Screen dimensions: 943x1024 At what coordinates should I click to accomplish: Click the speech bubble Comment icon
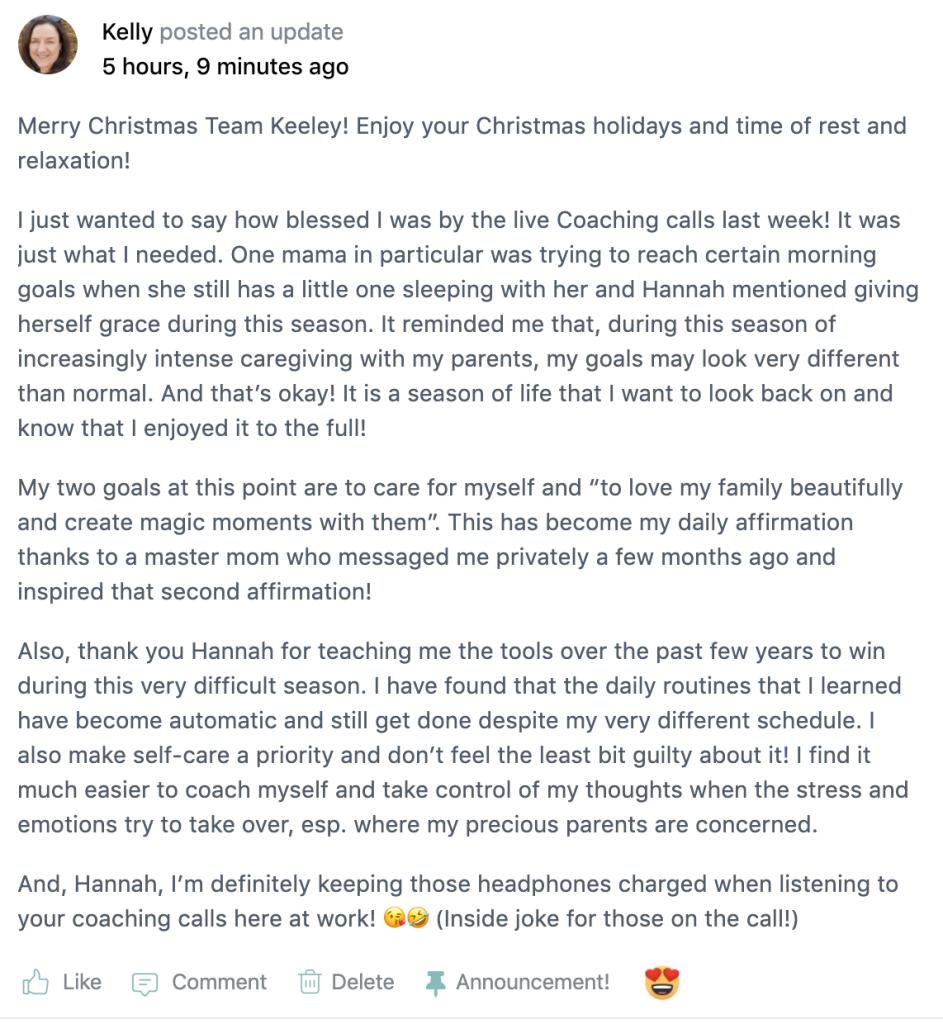[x=146, y=983]
